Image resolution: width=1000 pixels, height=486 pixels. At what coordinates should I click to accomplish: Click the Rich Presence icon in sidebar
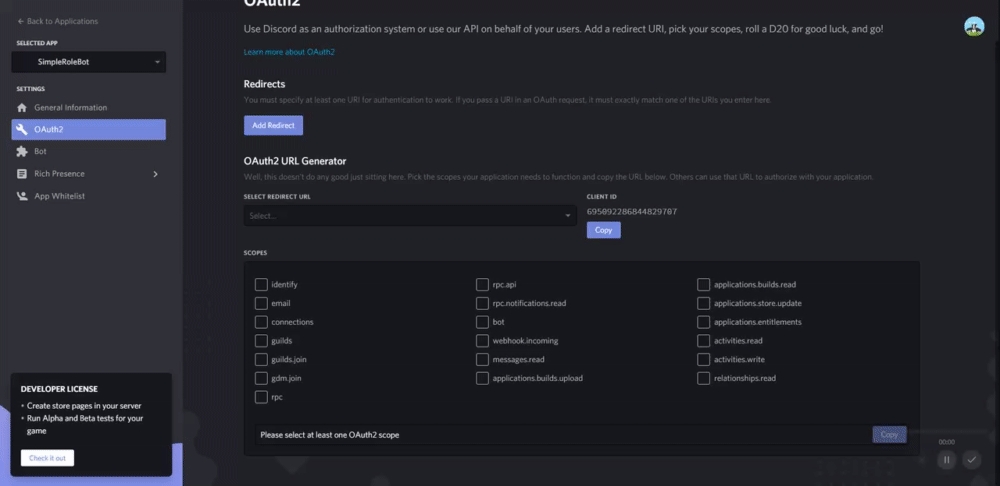22,174
